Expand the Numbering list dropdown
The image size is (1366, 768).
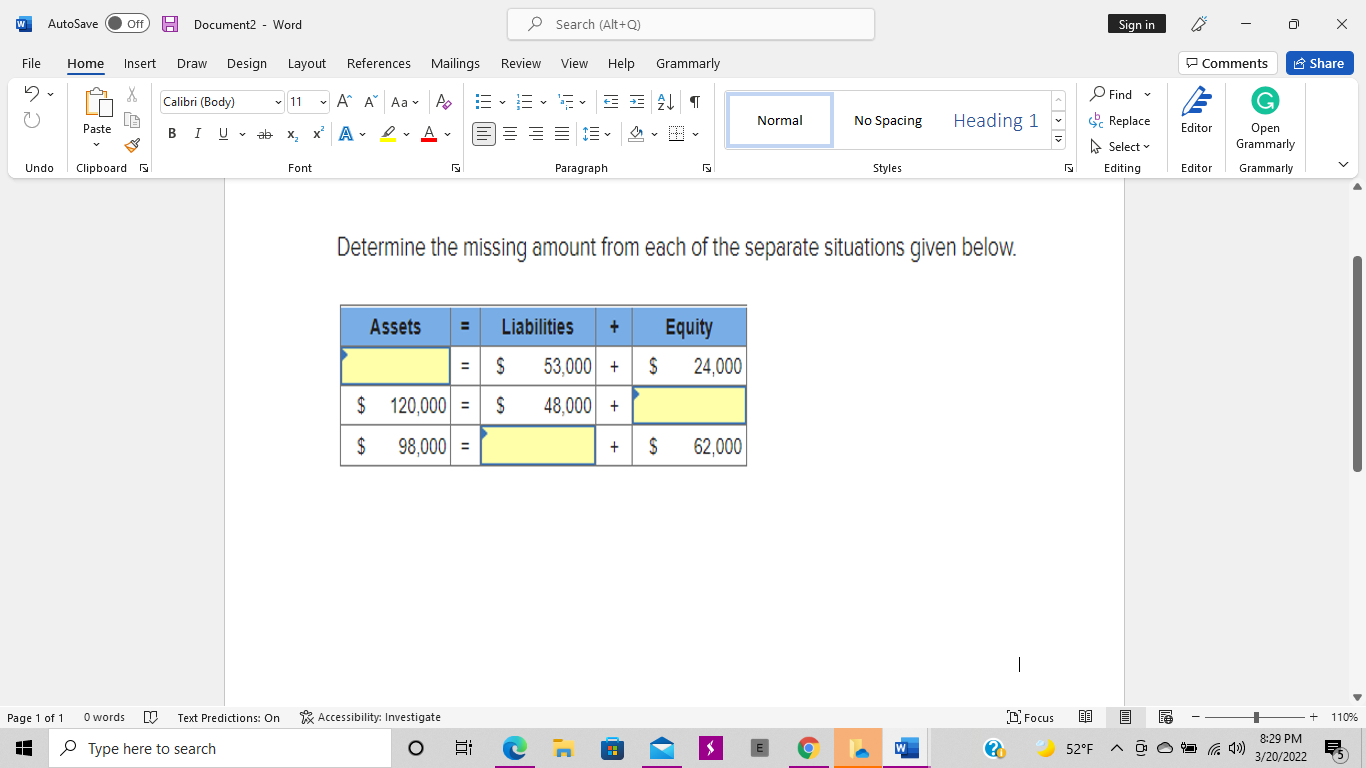543,102
